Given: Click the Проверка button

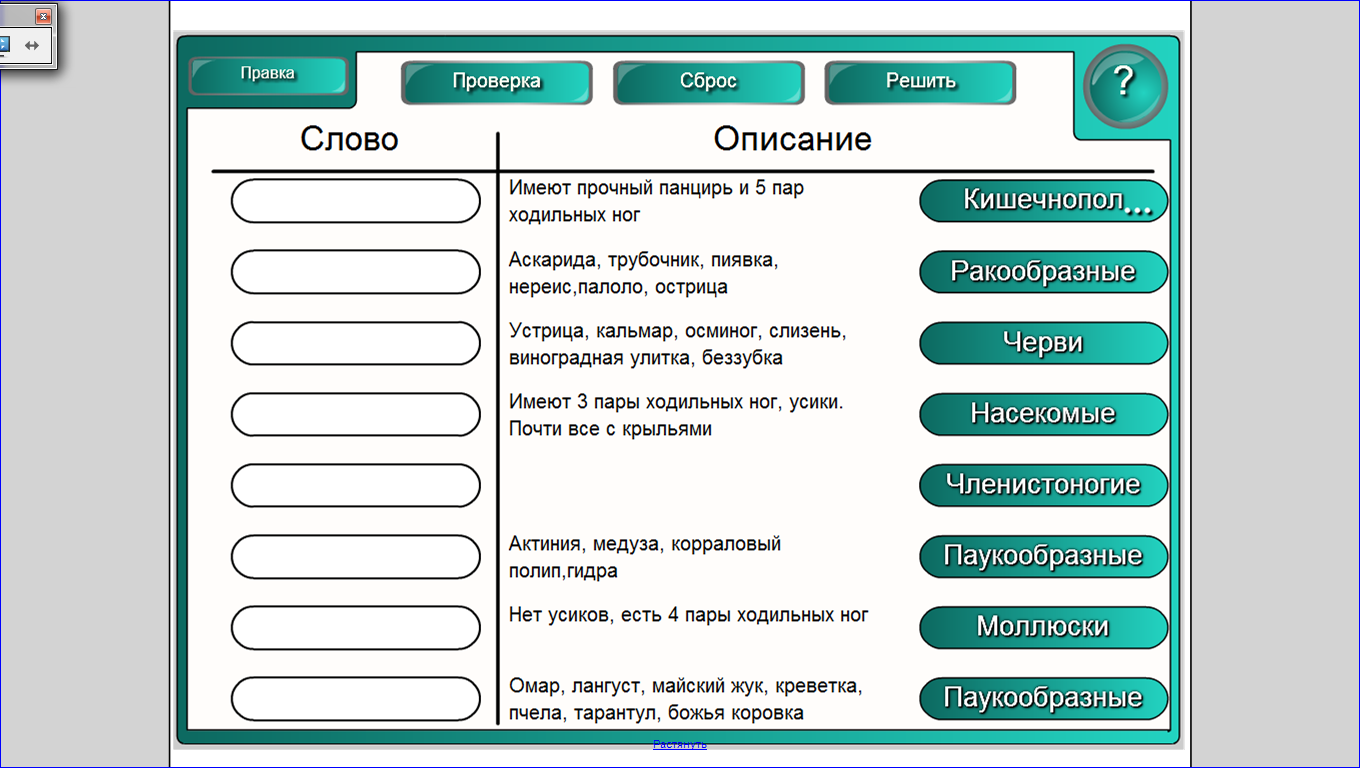Looking at the screenshot, I should point(496,82).
